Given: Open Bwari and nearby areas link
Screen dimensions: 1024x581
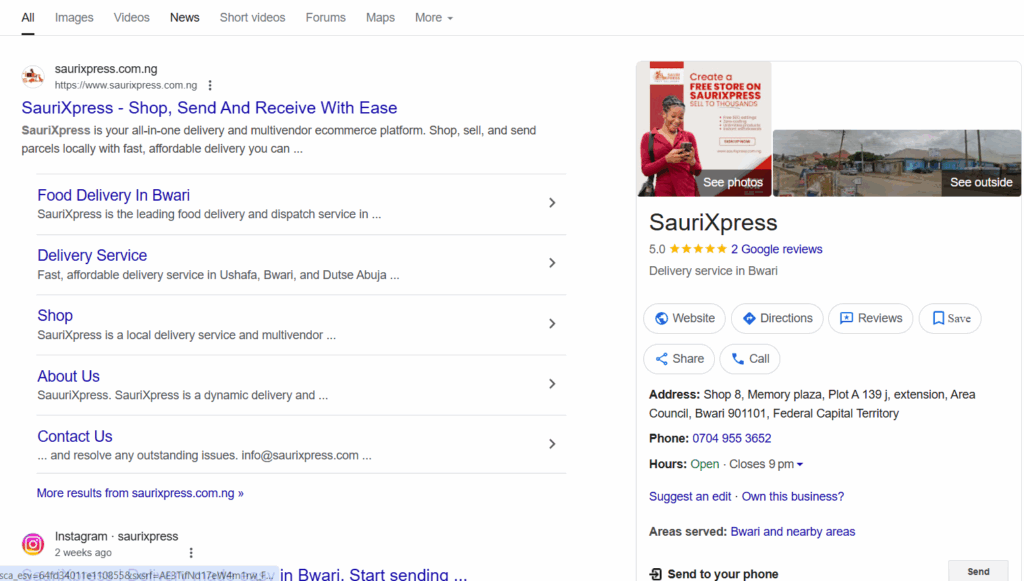Looking at the screenshot, I should pos(793,531).
